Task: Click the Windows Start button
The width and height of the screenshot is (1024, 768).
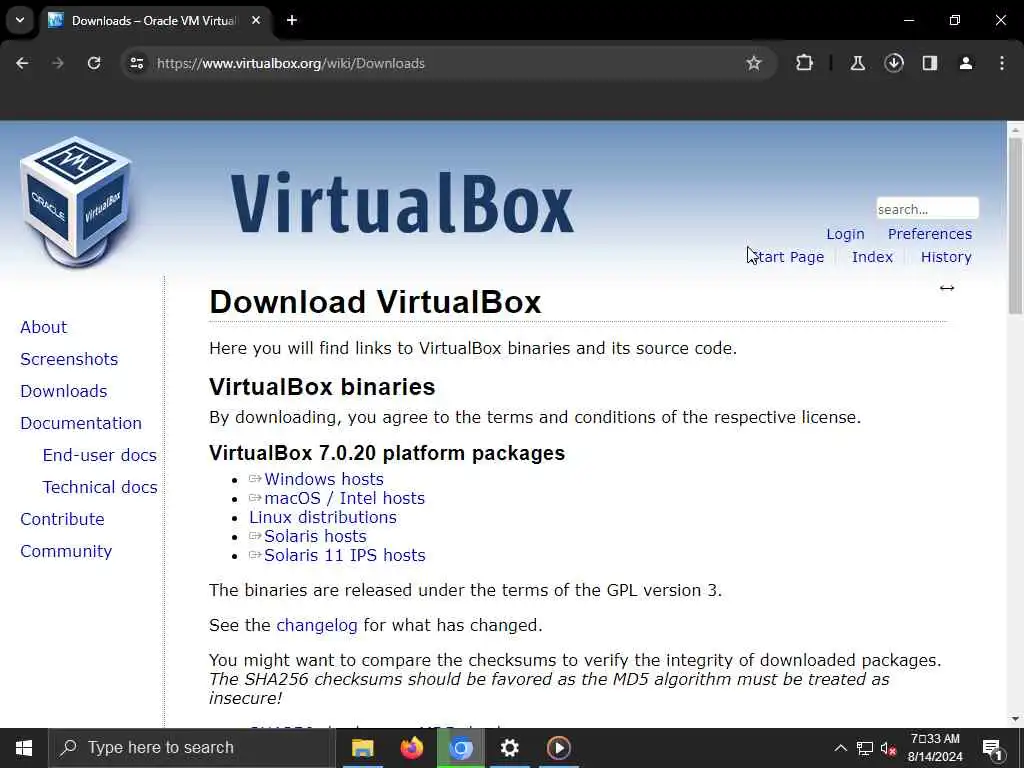Action: coord(24,748)
